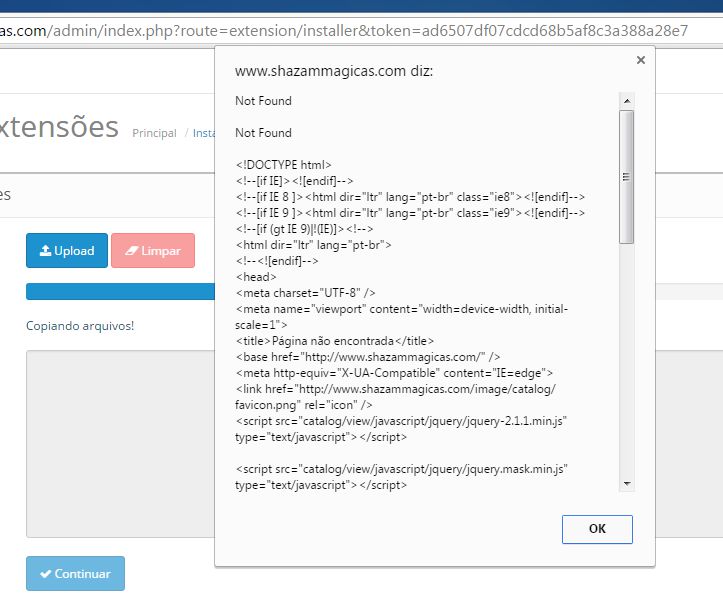Click the dialog scrollbar down arrow
This screenshot has width=723, height=609.
(627, 484)
